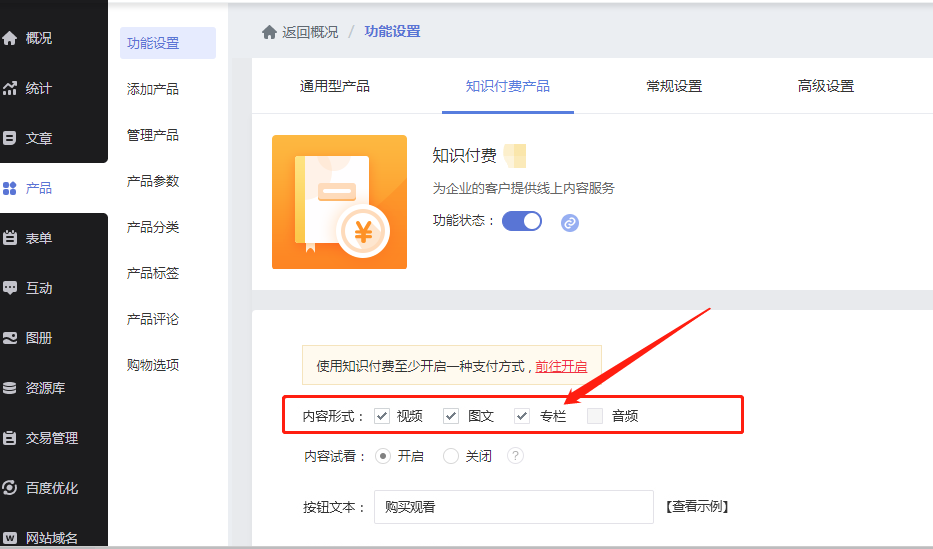This screenshot has width=933, height=549.
Task: Open 资源库 database icon
Action: 10,388
